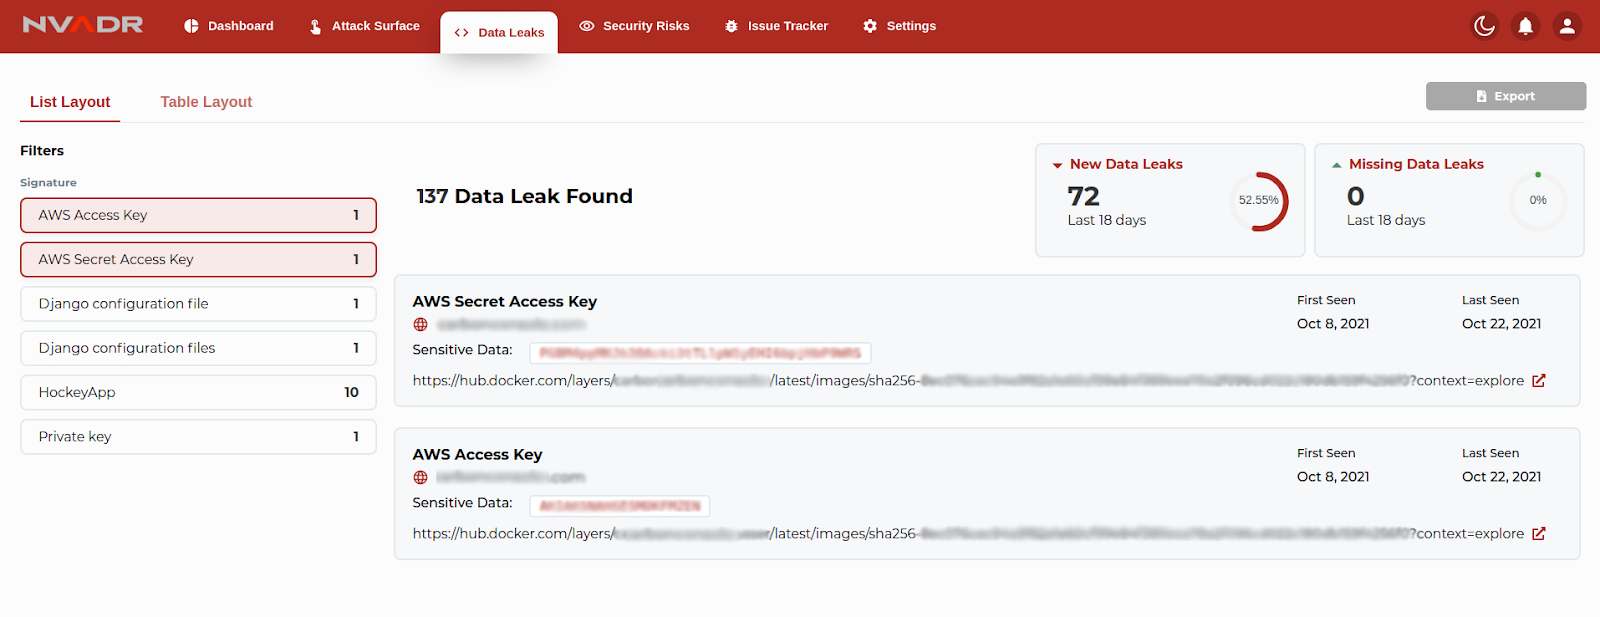Viewport: 1600px width, 617px height.
Task: Click the 0 missing data leaks count
Action: [x=1355, y=196]
